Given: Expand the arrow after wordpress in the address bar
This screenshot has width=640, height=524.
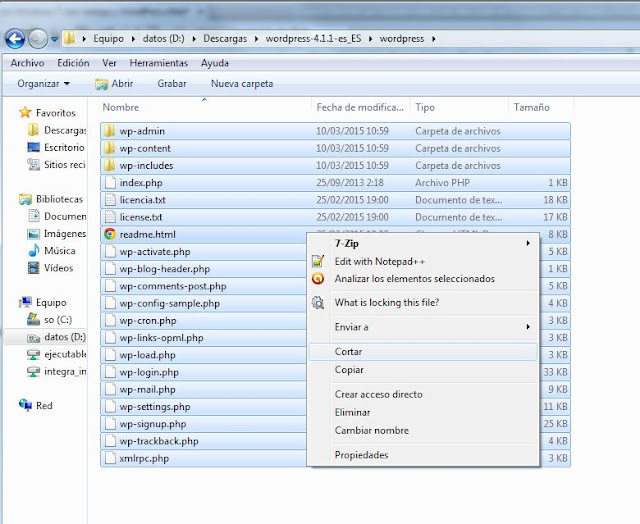Looking at the screenshot, I should tap(433, 39).
